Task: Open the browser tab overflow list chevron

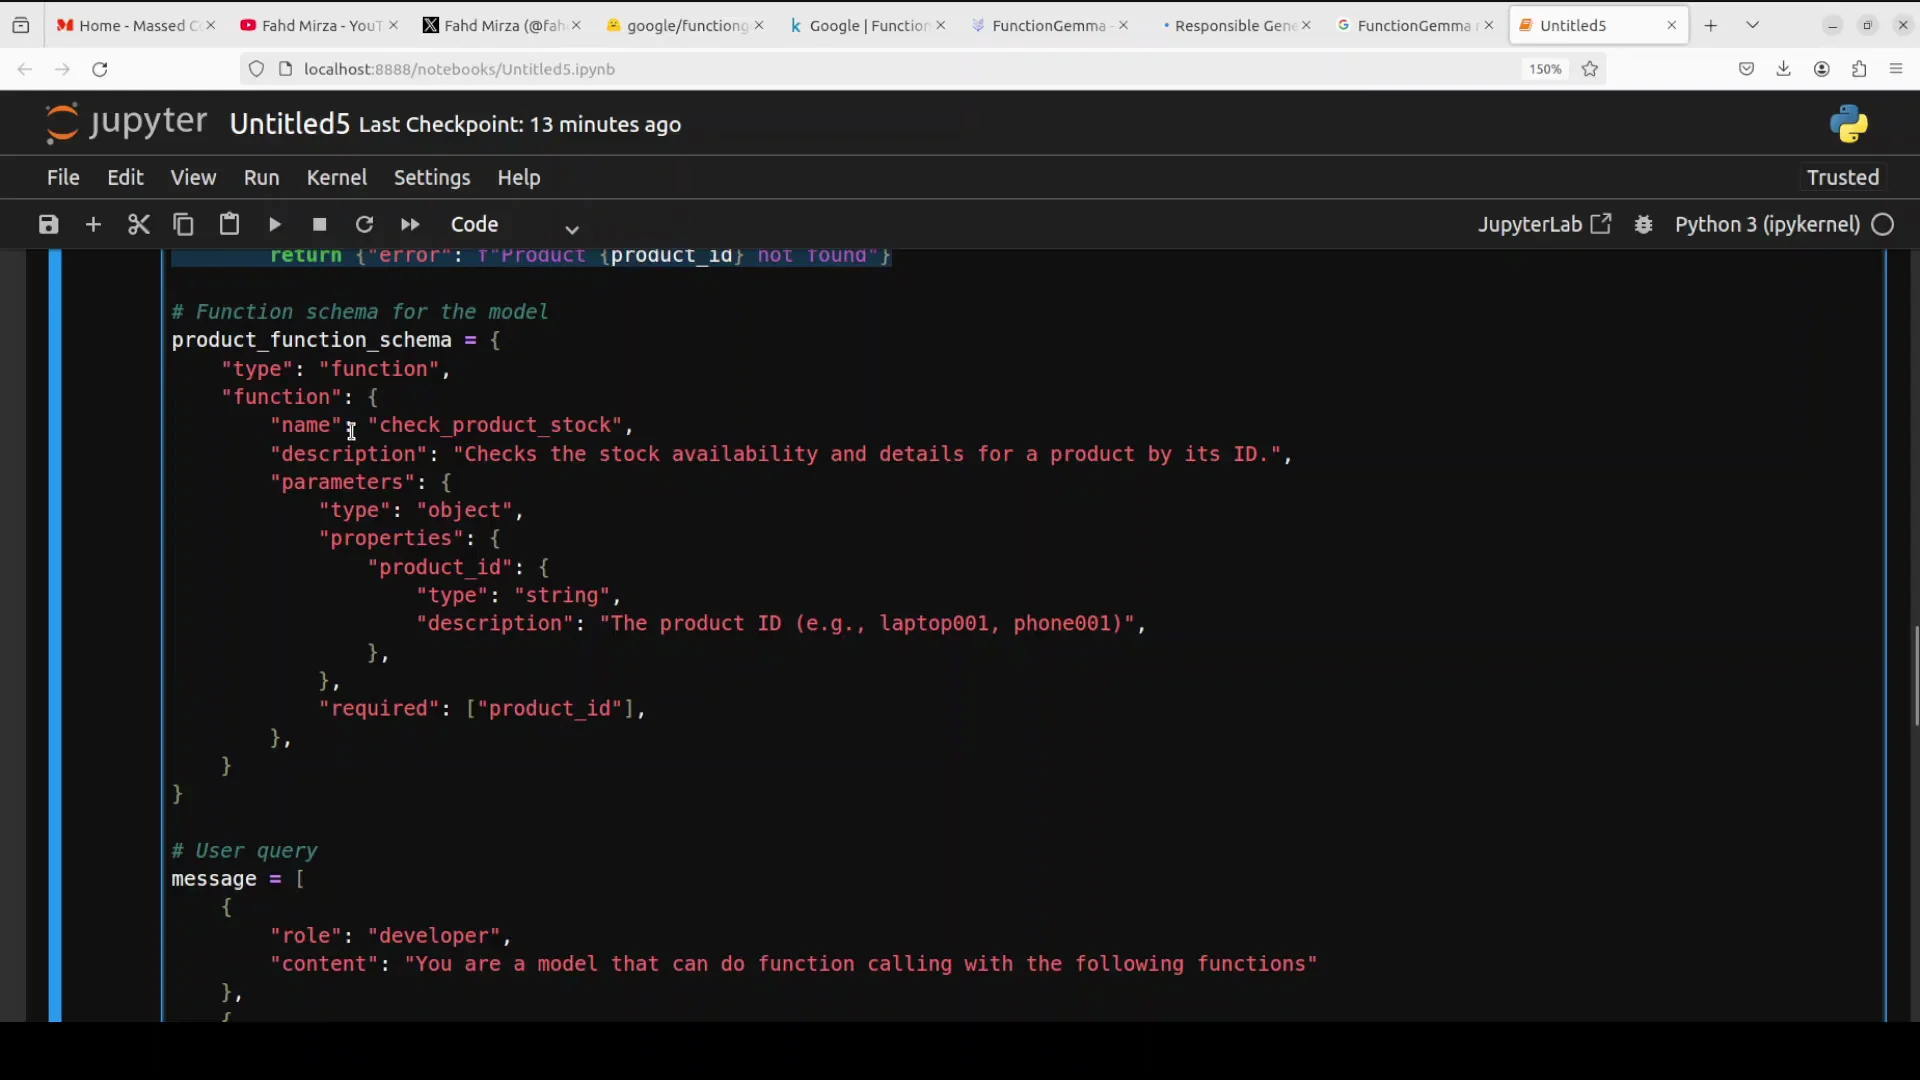Action: pos(1753,24)
